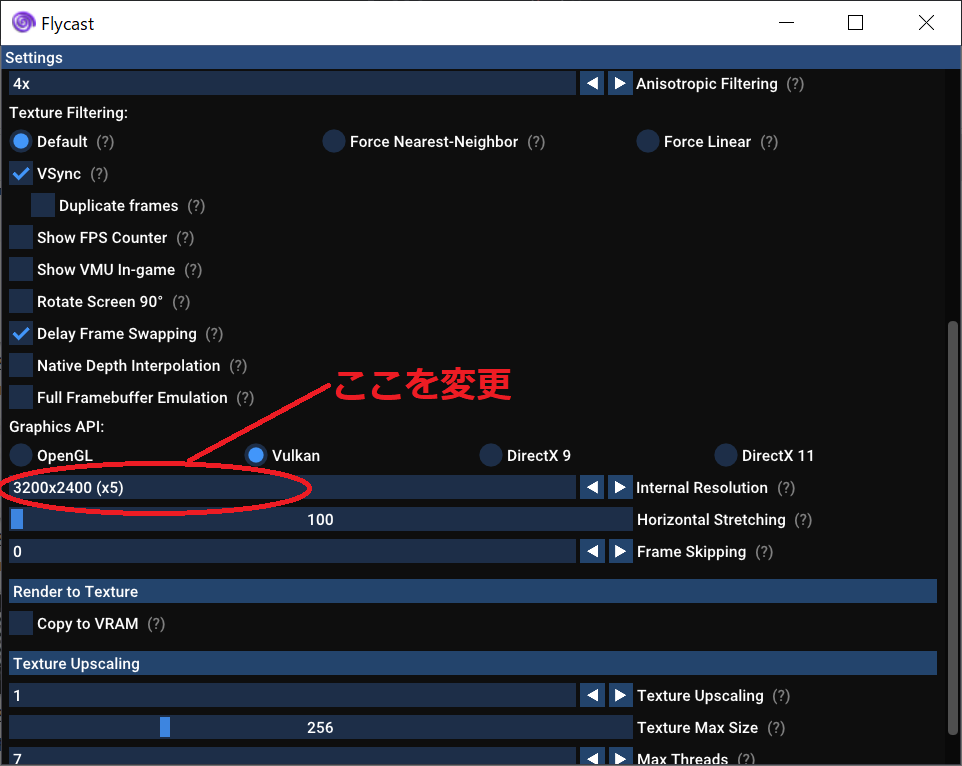962x766 pixels.
Task: Uncheck Delay Frame Swapping
Action: click(x=21, y=334)
